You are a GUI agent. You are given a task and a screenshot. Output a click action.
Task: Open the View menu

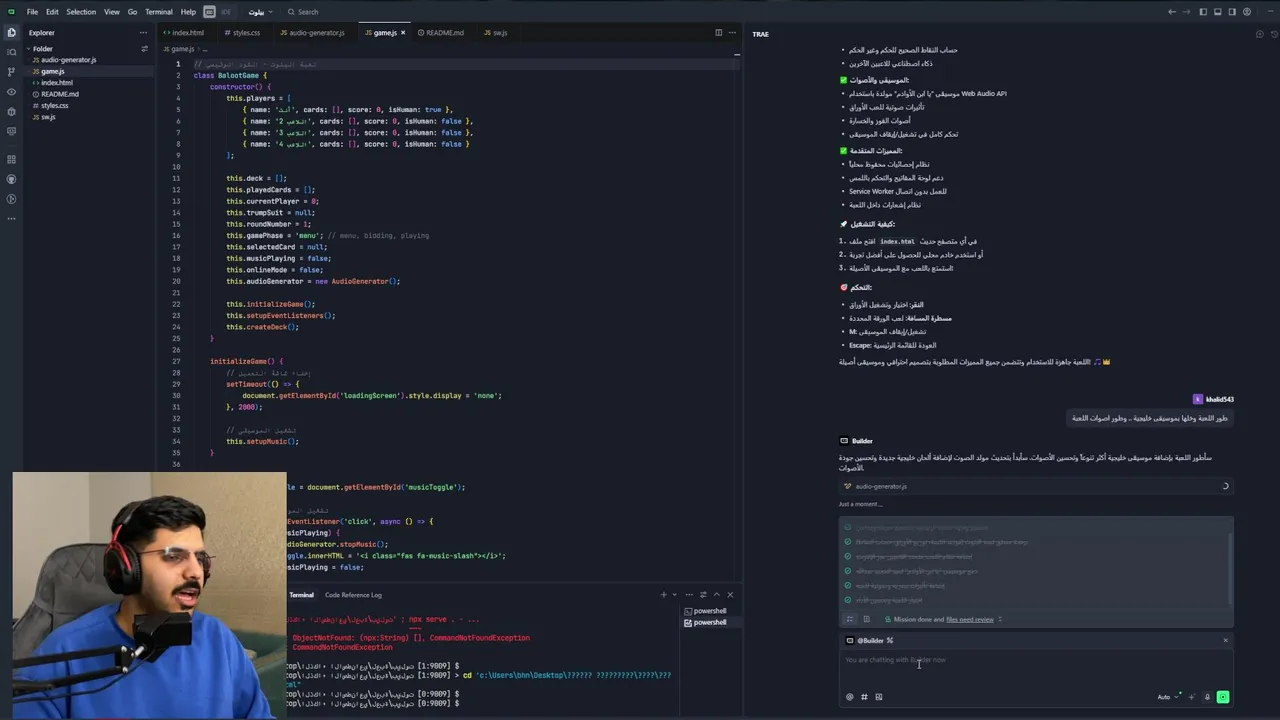click(112, 12)
